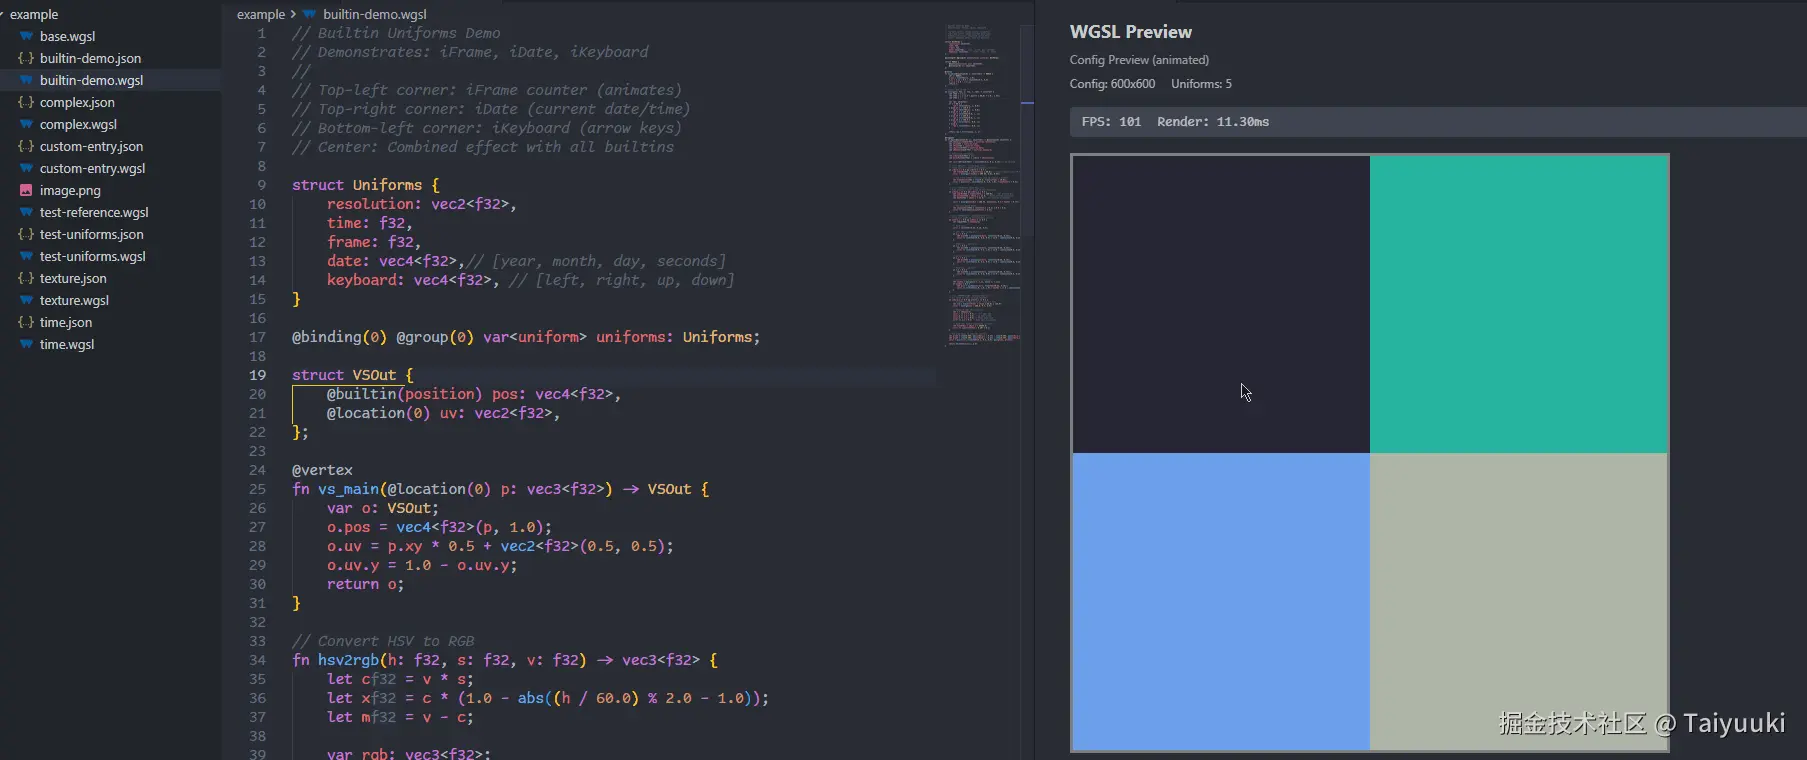Click line number 19 in the gutter
The width and height of the screenshot is (1807, 760).
click(257, 375)
